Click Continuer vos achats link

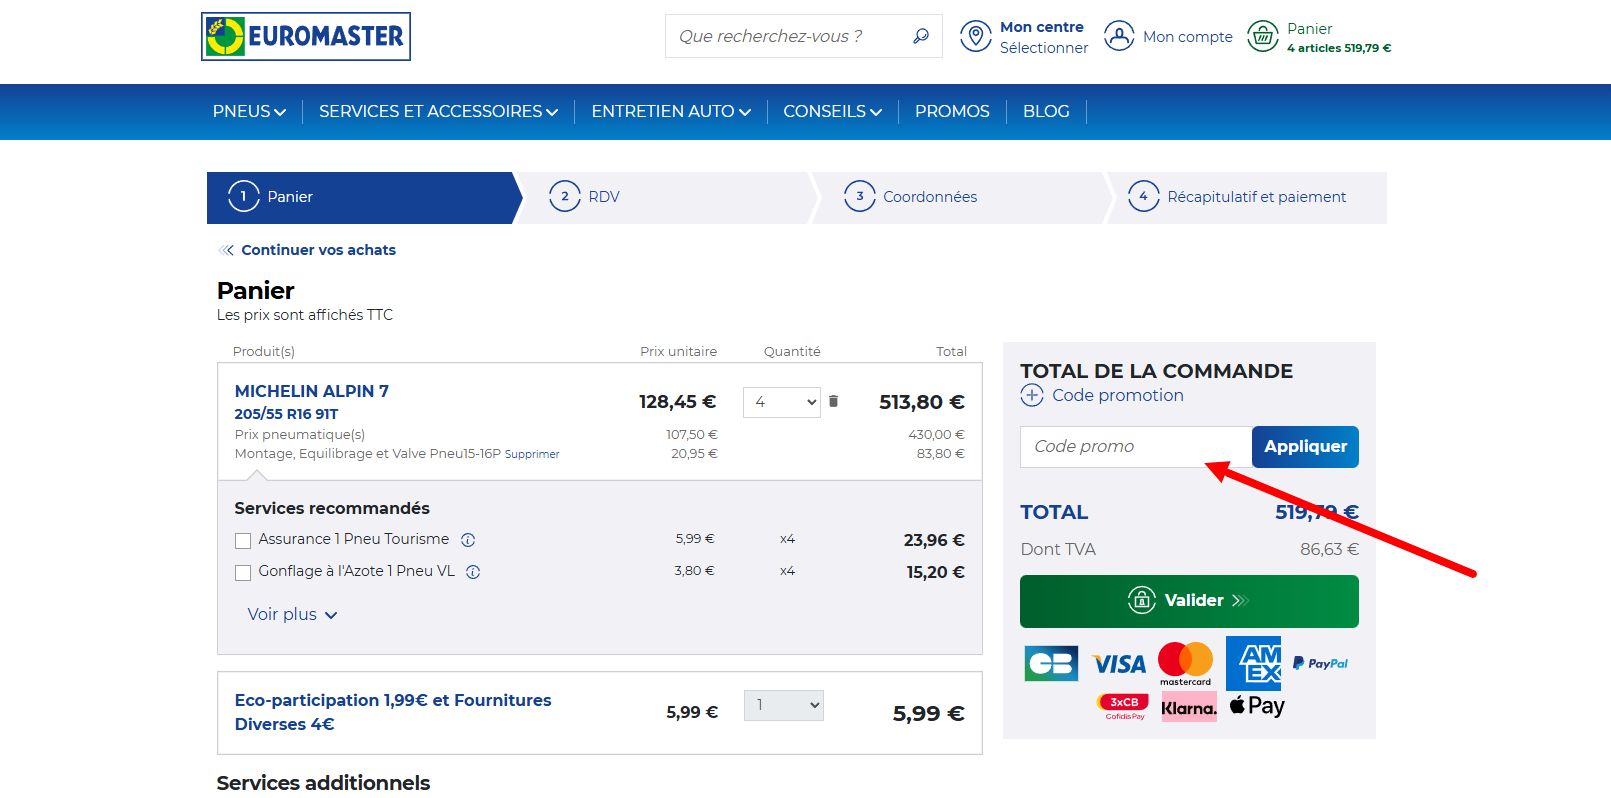[x=318, y=250]
